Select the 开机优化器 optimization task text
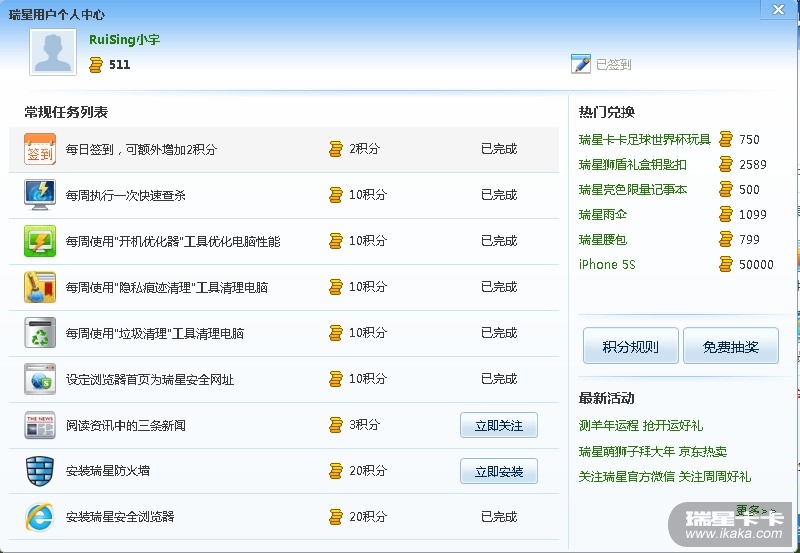This screenshot has height=553, width=800. pos(173,241)
